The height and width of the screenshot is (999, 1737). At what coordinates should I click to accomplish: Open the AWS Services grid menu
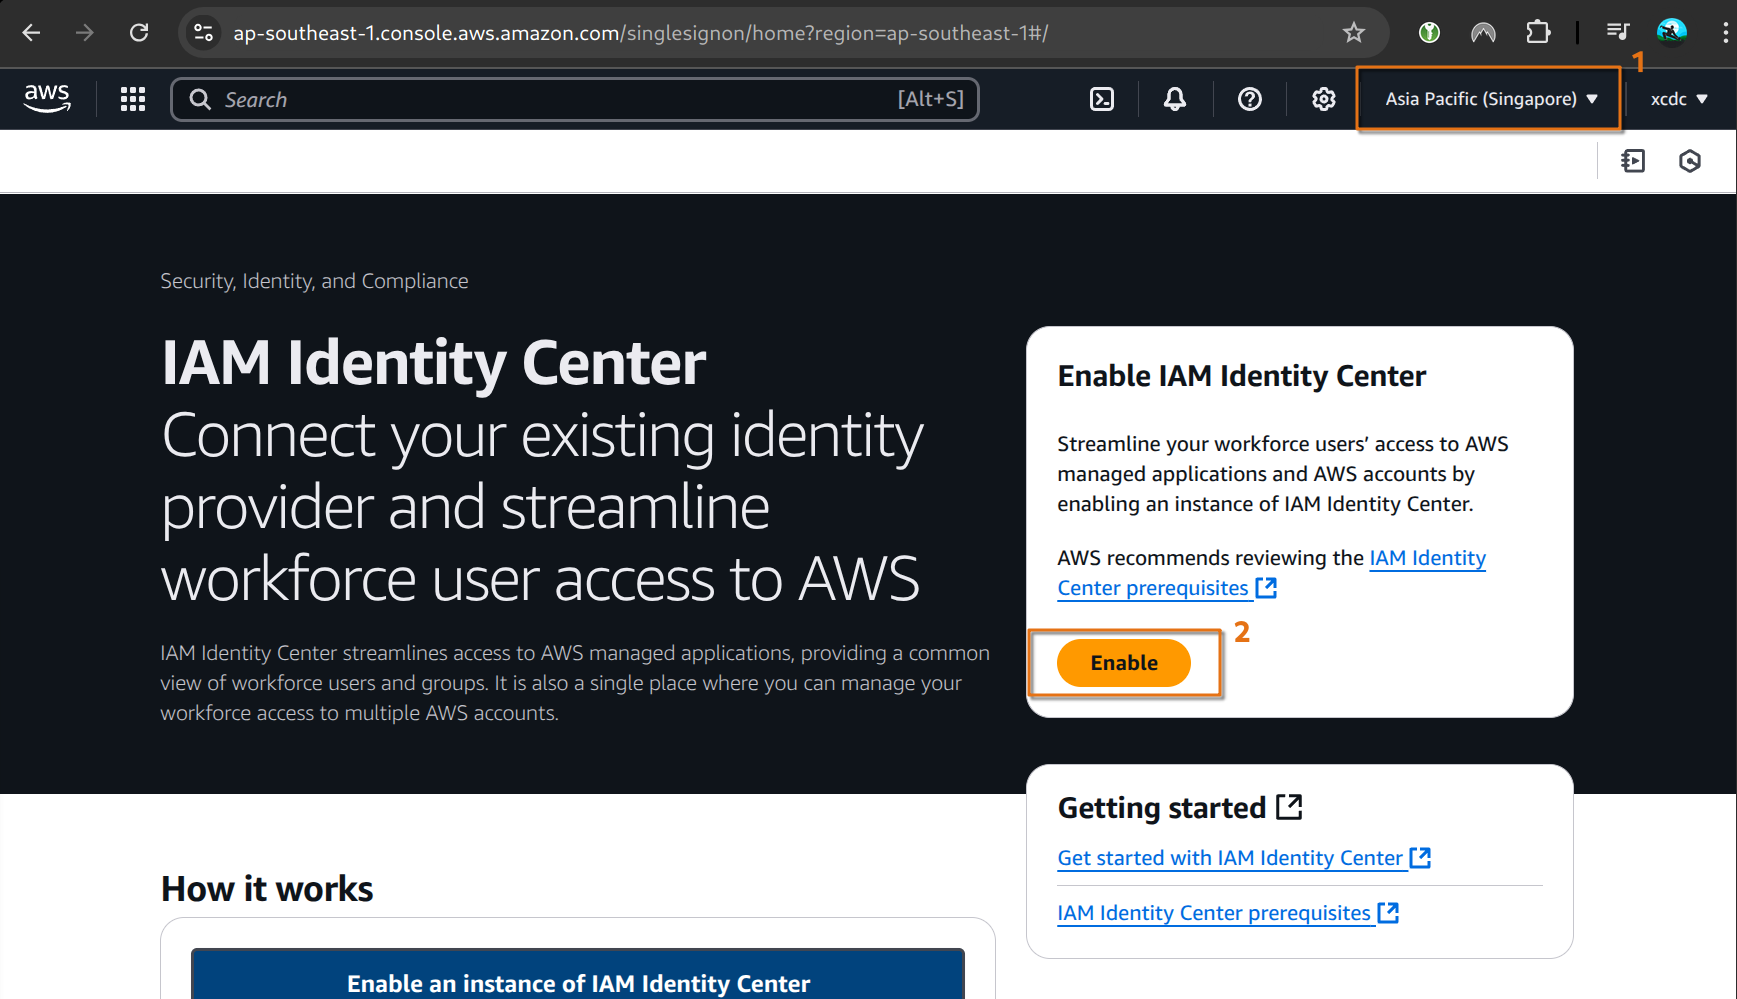133,99
